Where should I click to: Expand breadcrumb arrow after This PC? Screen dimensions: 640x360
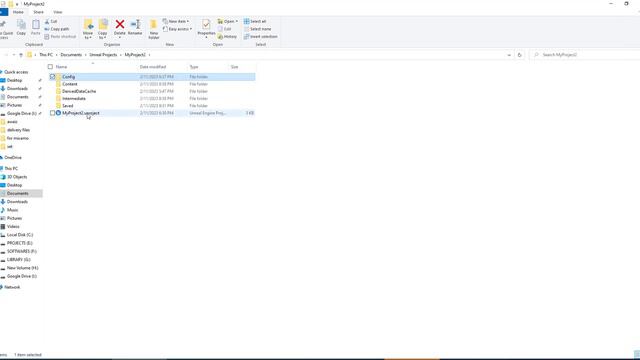(57, 55)
